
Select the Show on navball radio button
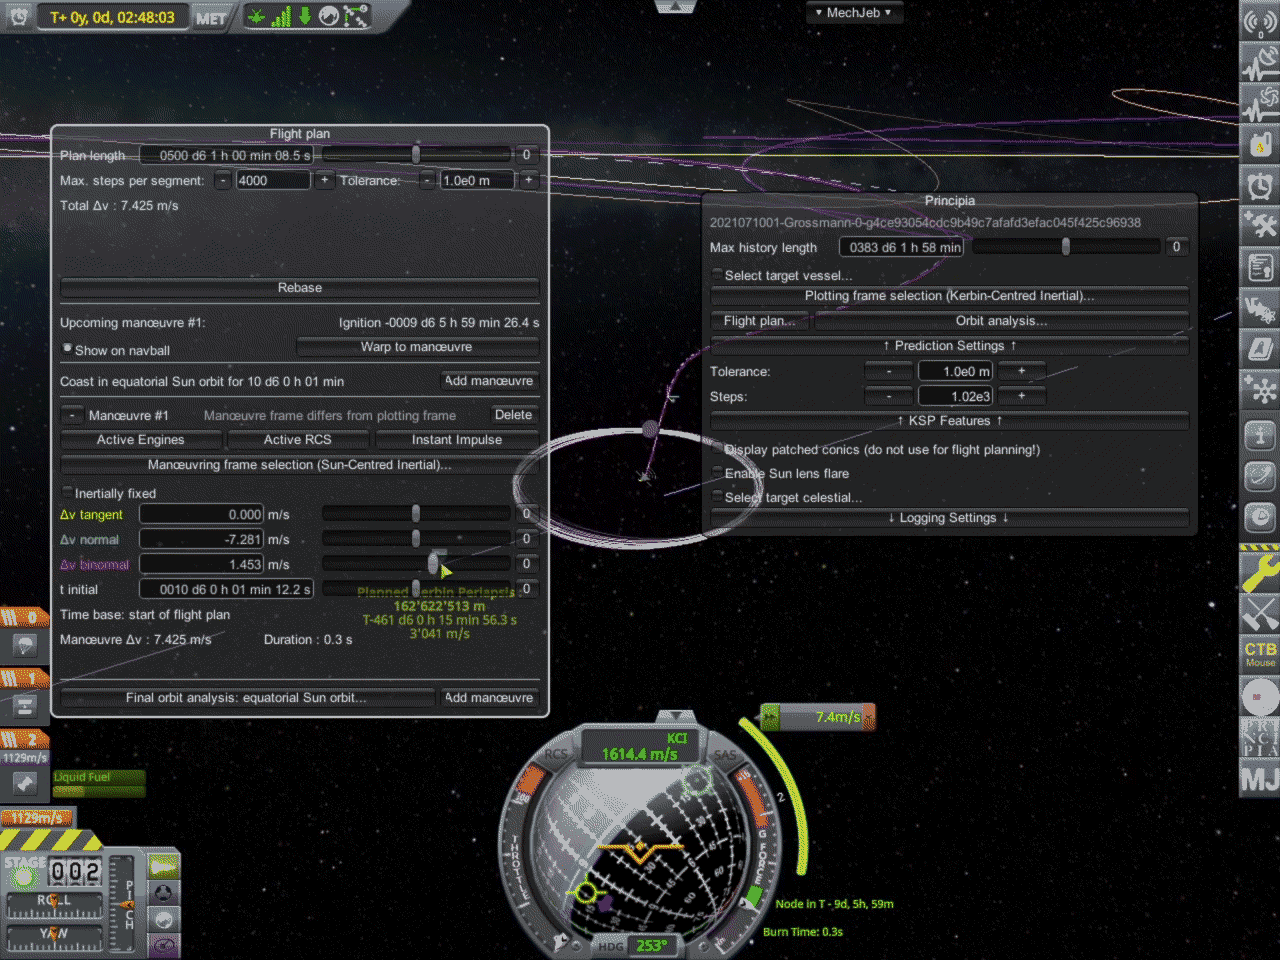point(67,349)
